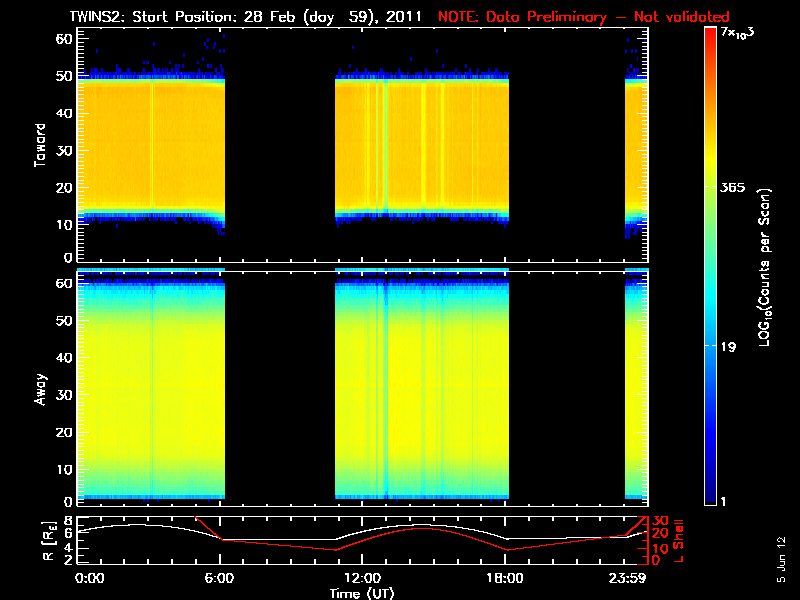800x600 pixels.
Task: Click the Time (UT) x-axis label
Action: [x=364, y=593]
